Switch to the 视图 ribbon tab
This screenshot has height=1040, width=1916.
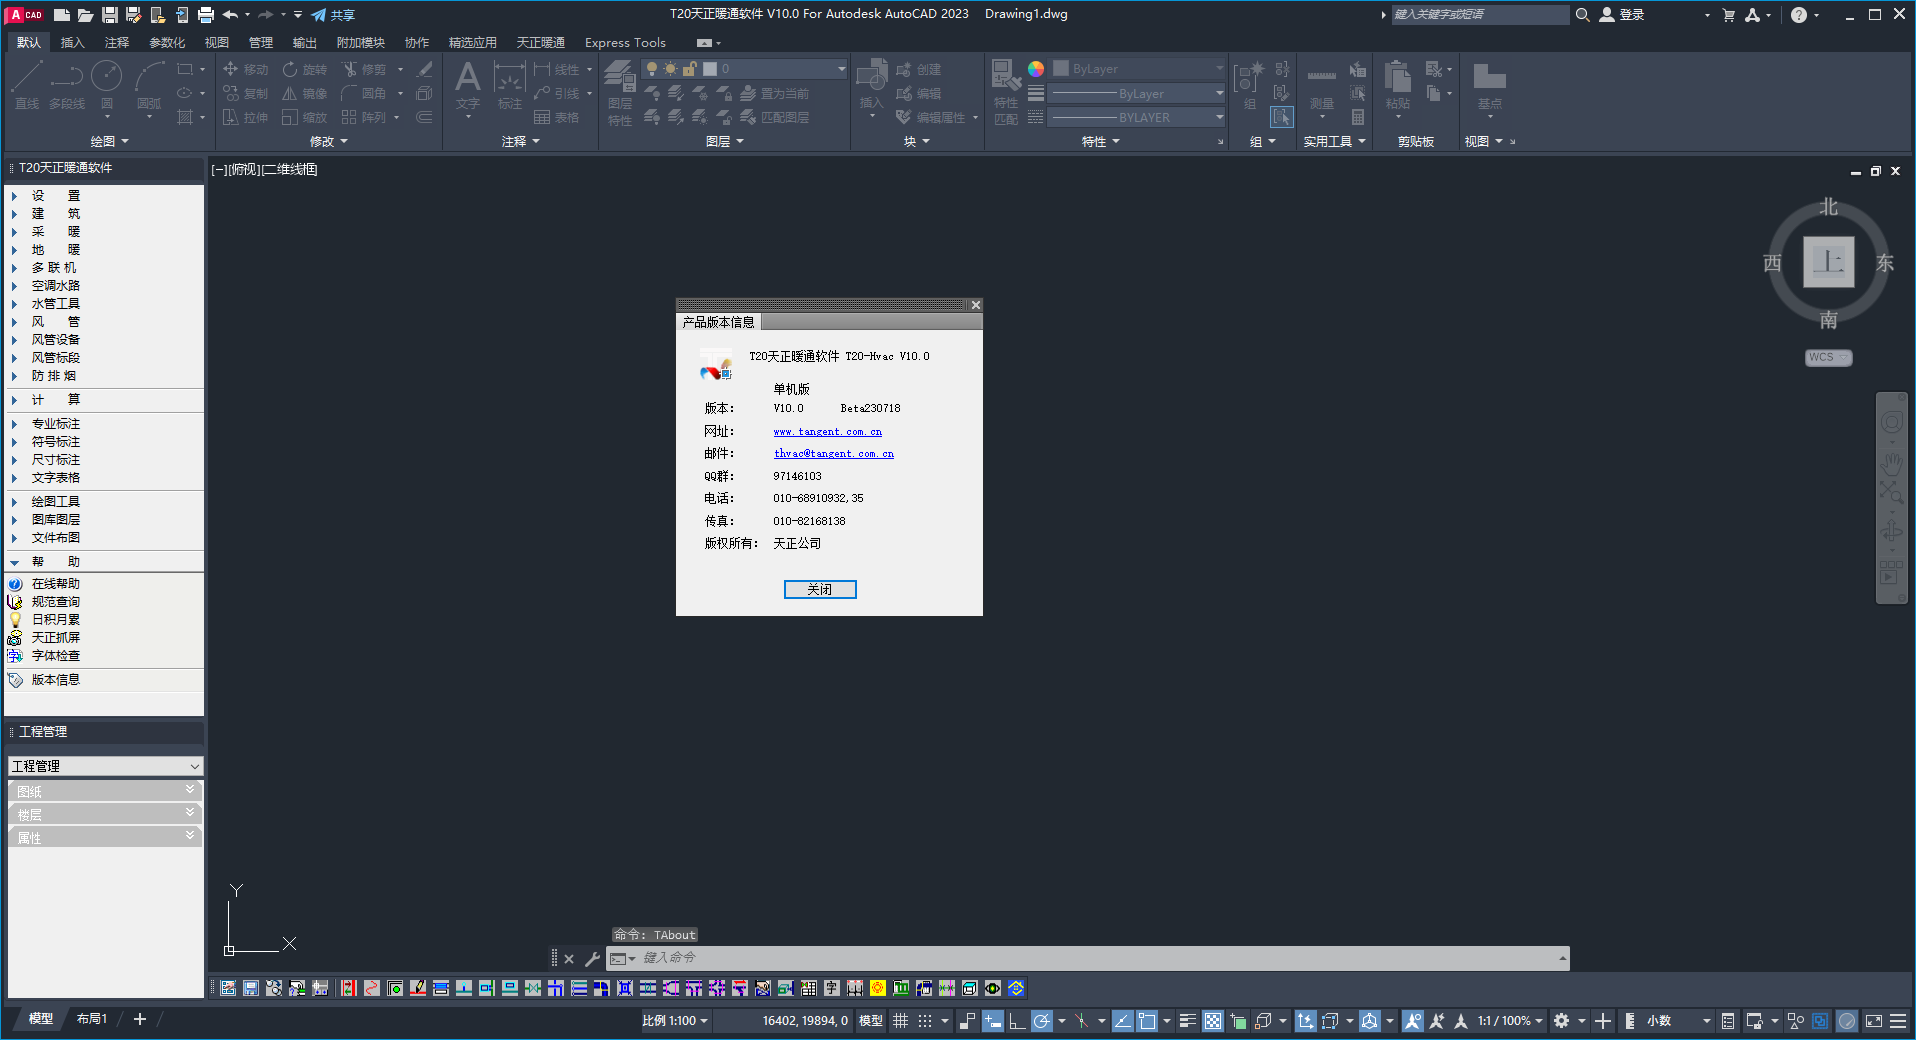point(217,43)
